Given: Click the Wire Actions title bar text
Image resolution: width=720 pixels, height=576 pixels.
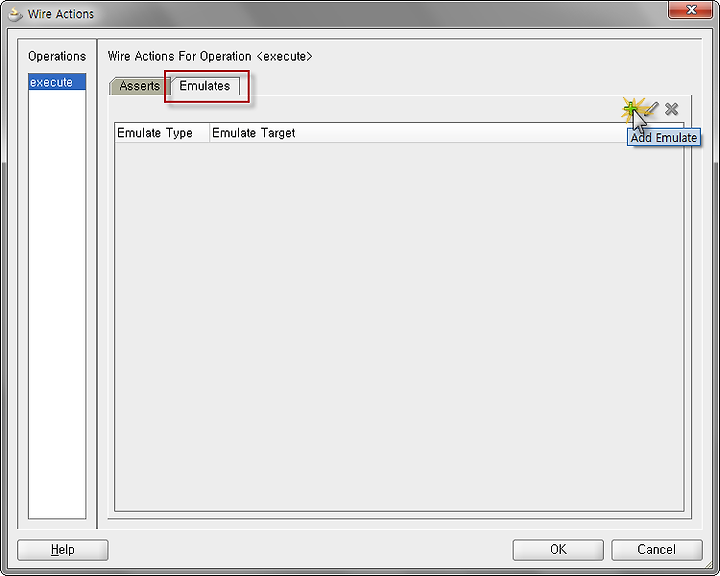Looking at the screenshot, I should point(61,14).
